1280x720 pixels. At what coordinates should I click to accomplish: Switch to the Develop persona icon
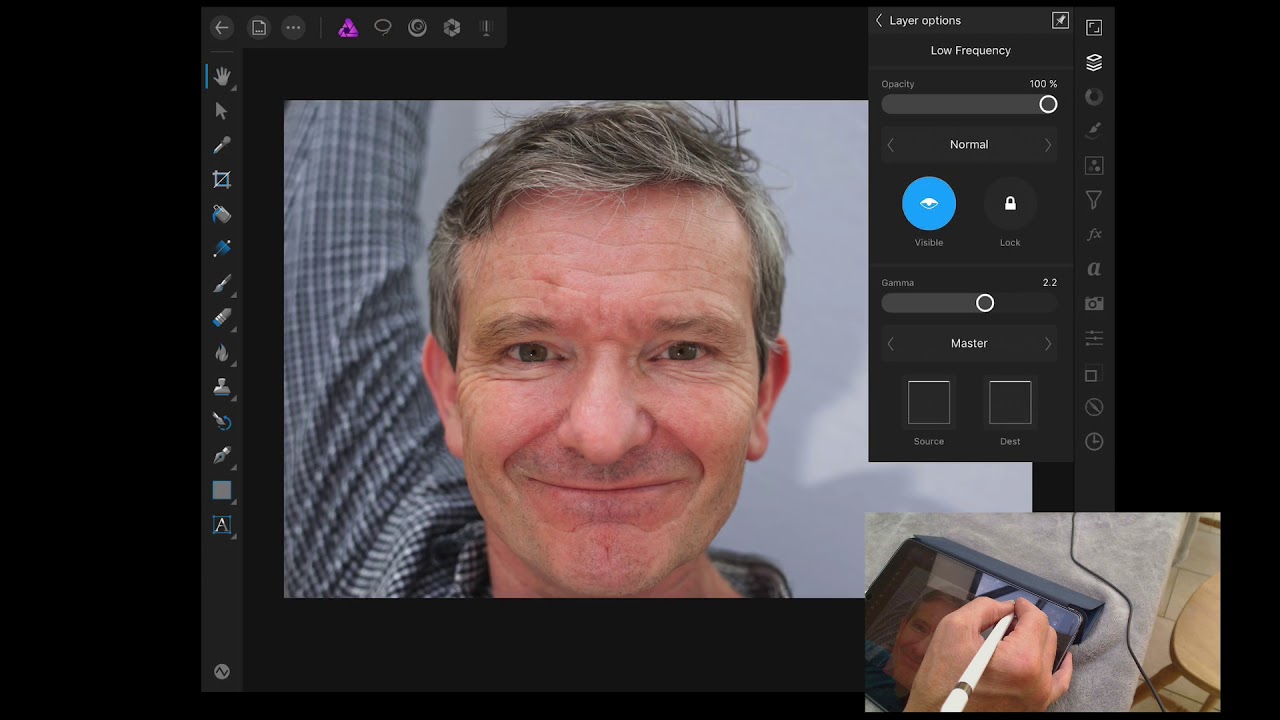tap(452, 28)
